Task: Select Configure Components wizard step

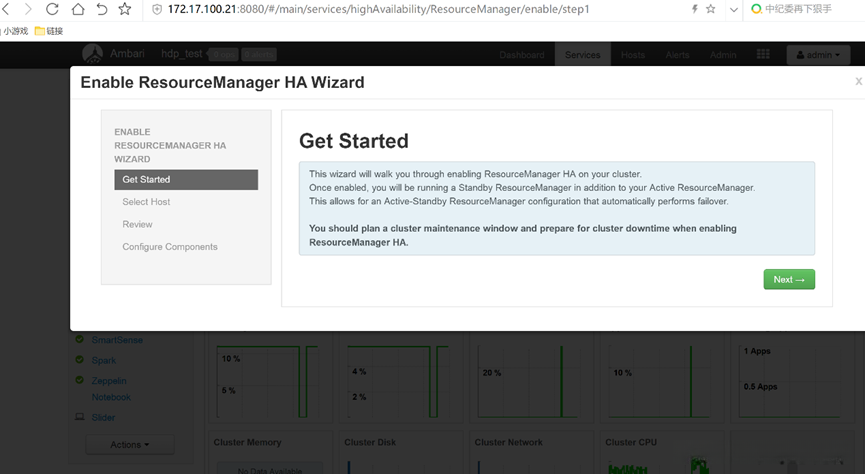Action: pos(170,247)
